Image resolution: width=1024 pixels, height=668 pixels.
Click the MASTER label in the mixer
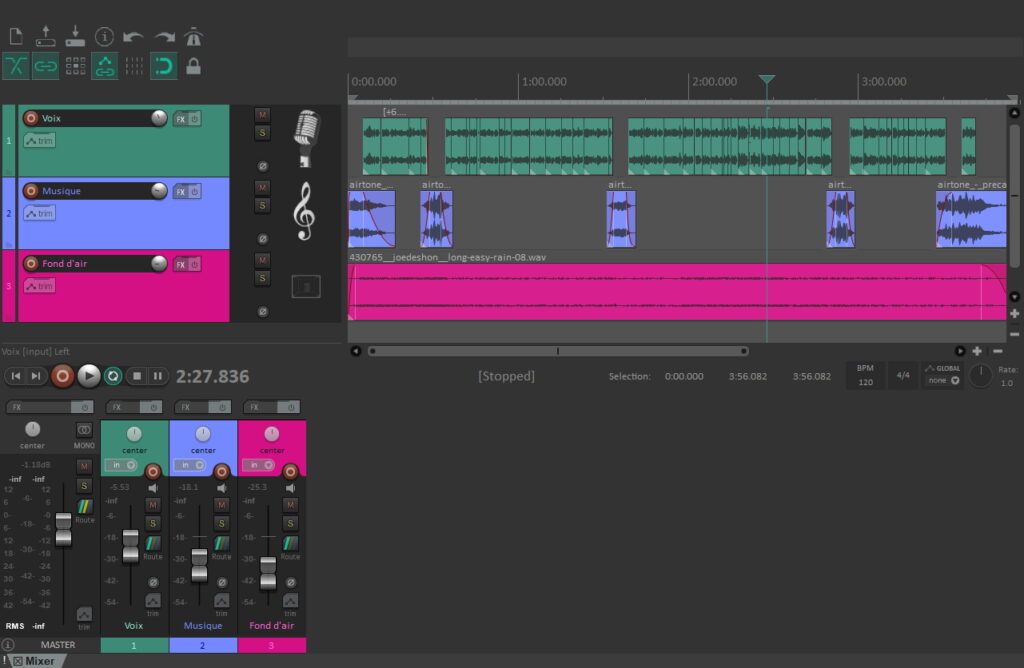point(57,645)
